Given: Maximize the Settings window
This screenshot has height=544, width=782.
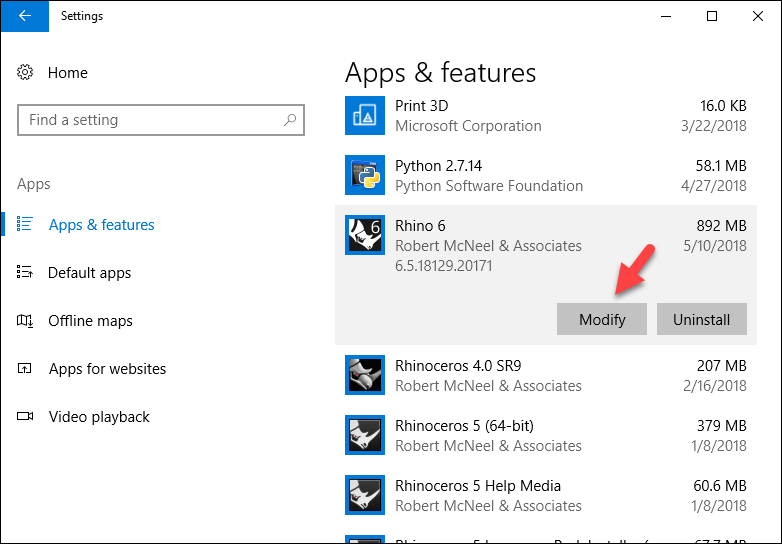Looking at the screenshot, I should tap(712, 16).
